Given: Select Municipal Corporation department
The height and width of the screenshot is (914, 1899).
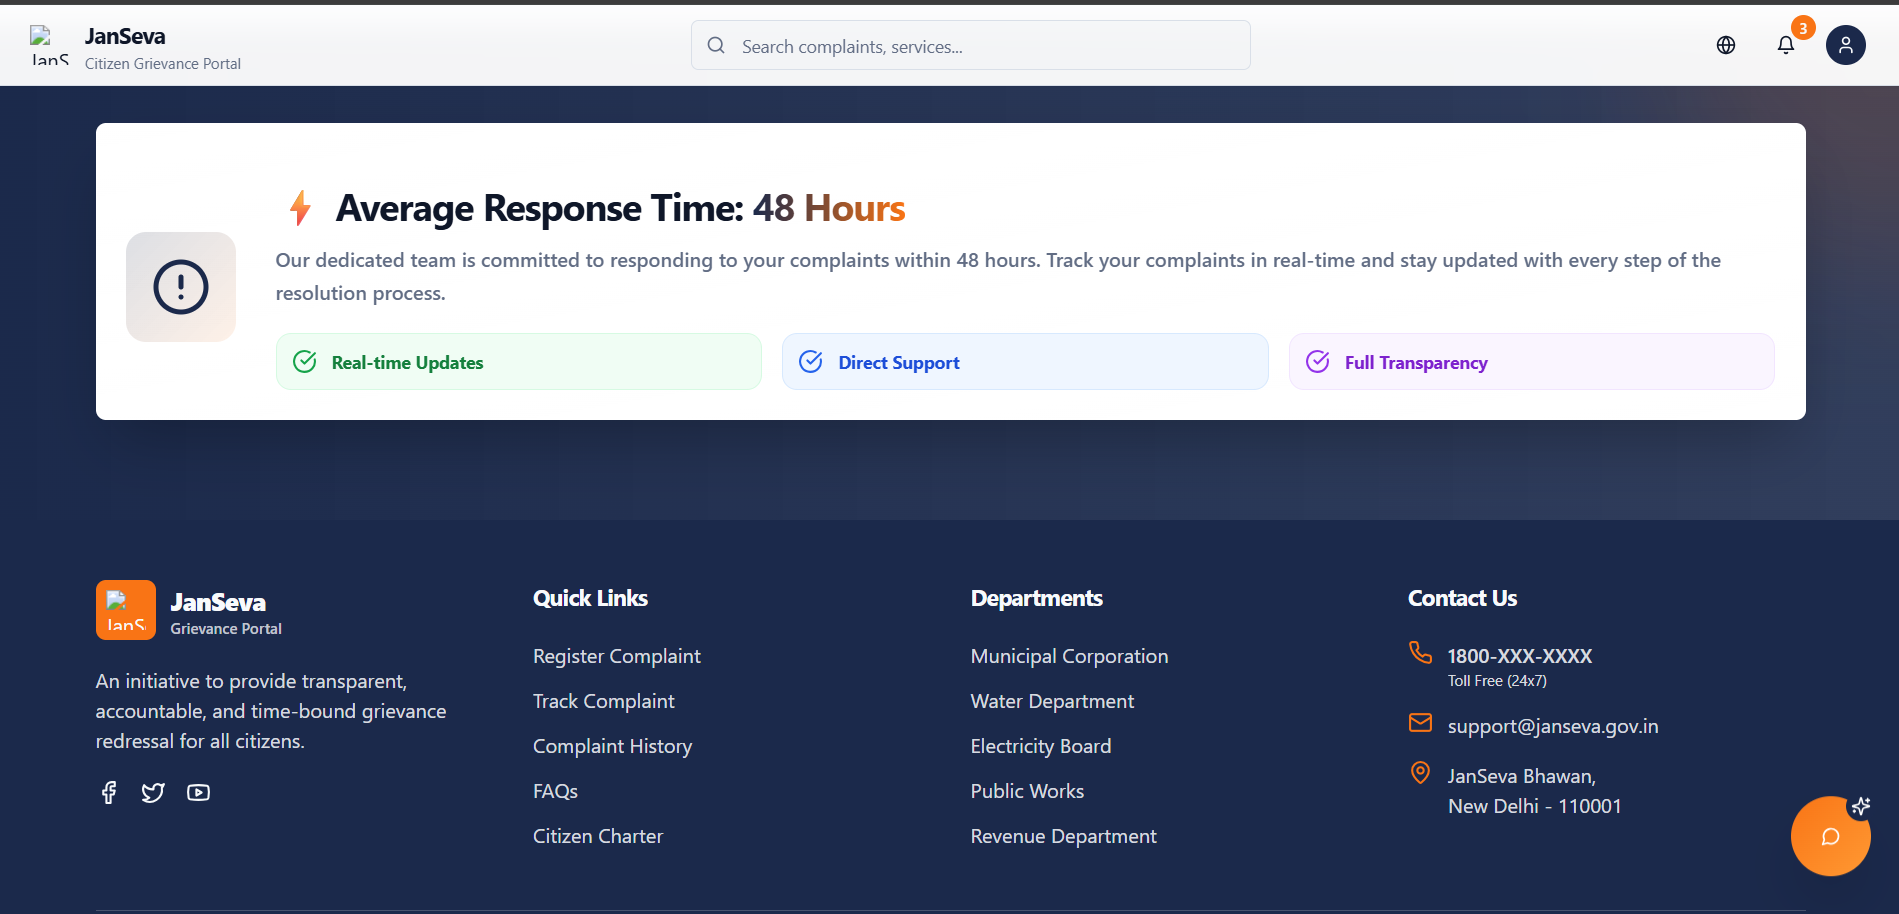Looking at the screenshot, I should coord(1069,656).
